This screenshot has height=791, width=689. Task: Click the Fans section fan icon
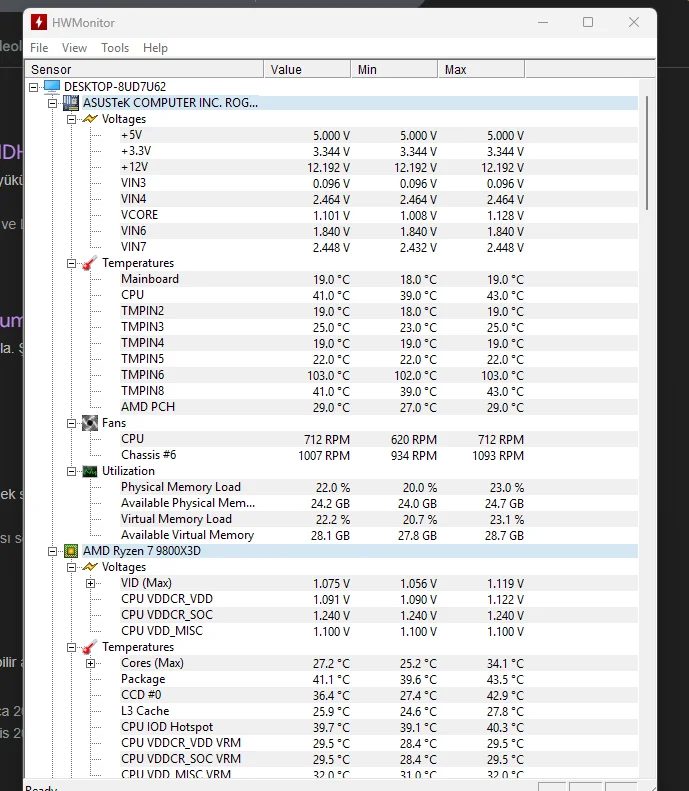[x=90, y=423]
